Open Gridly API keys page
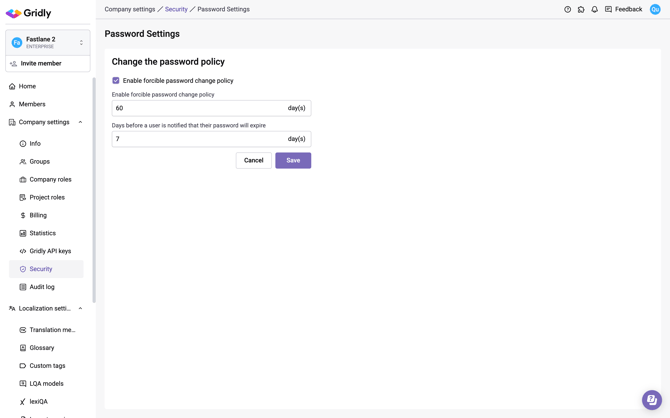This screenshot has width=670, height=418. click(x=50, y=251)
